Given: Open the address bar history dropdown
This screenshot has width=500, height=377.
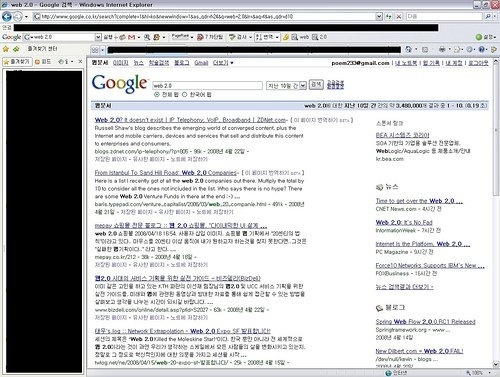Looking at the screenshot, I should [x=379, y=16].
